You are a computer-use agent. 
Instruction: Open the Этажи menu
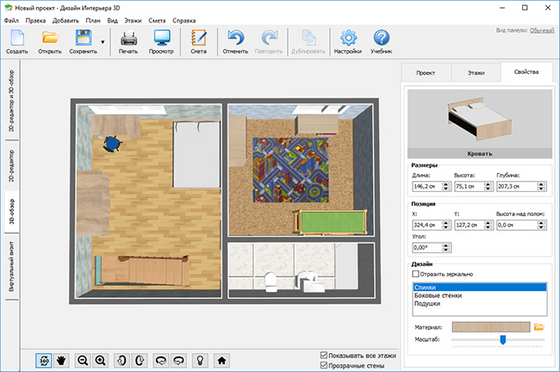133,20
